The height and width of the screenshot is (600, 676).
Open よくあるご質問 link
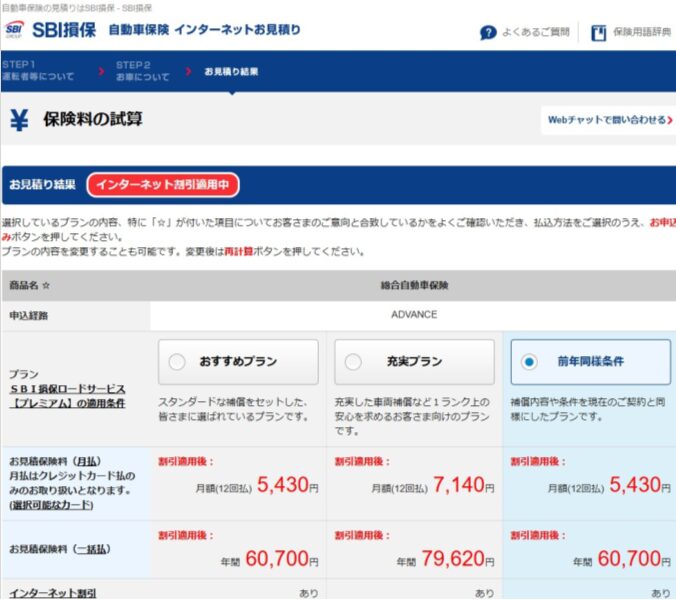coord(536,32)
